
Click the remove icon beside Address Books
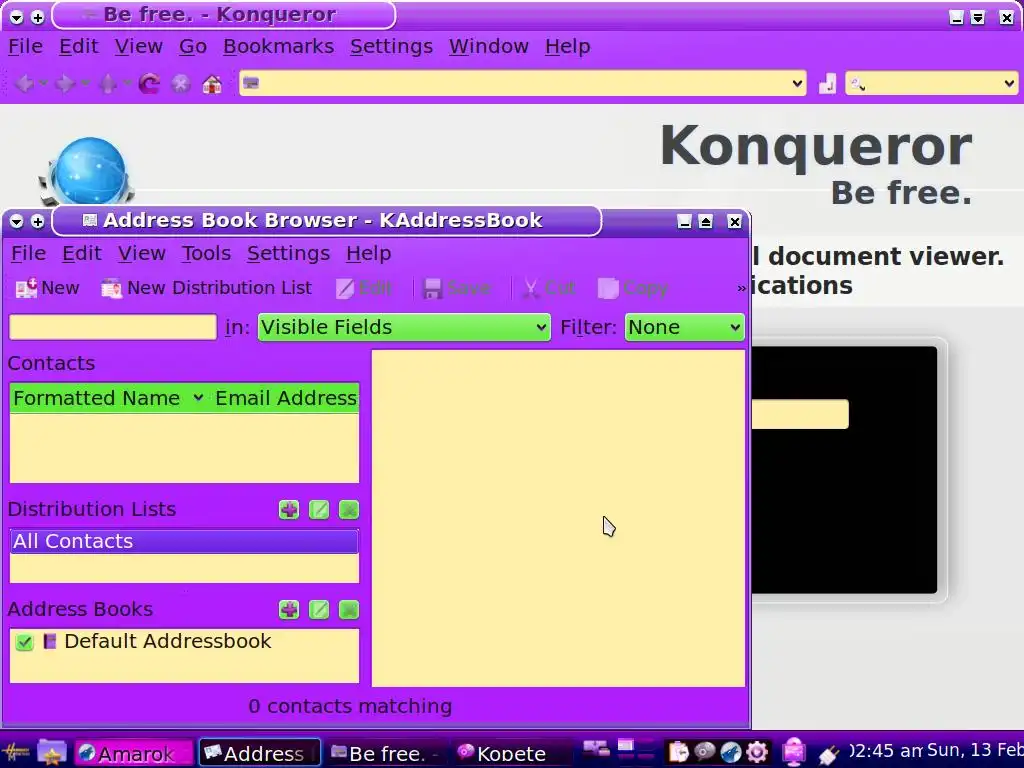click(349, 609)
